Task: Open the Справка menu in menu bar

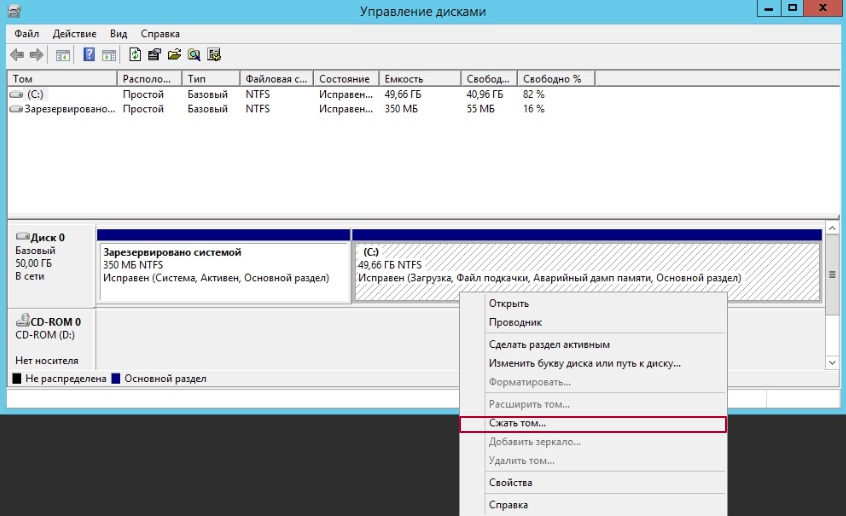Action: click(160, 33)
